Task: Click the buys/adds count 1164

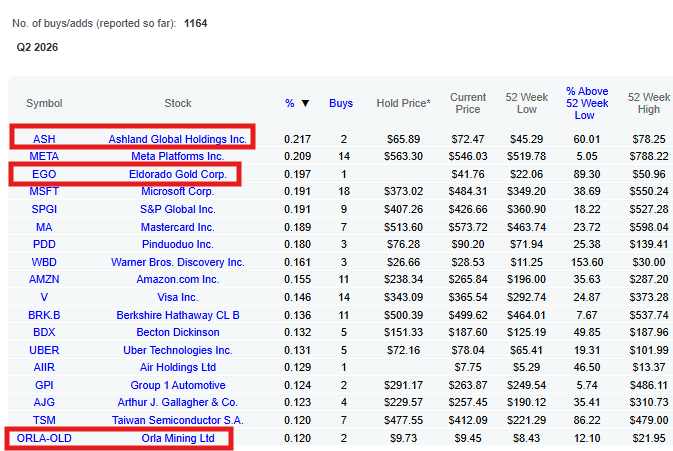Action: [x=195, y=24]
